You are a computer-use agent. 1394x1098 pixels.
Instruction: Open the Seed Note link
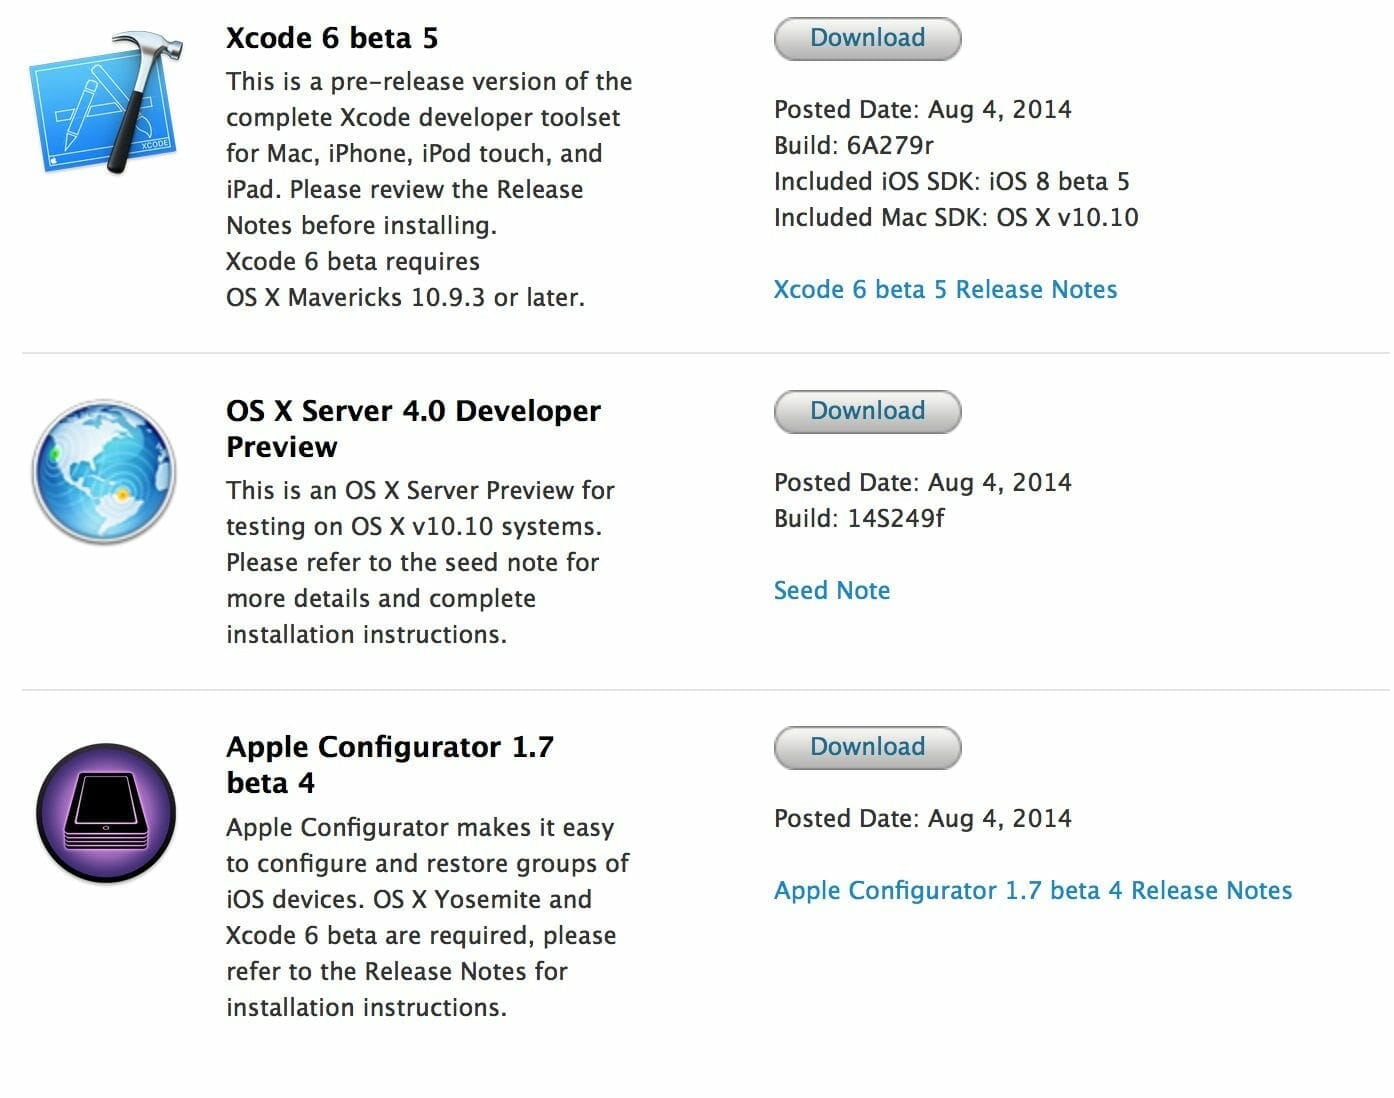pyautogui.click(x=831, y=591)
